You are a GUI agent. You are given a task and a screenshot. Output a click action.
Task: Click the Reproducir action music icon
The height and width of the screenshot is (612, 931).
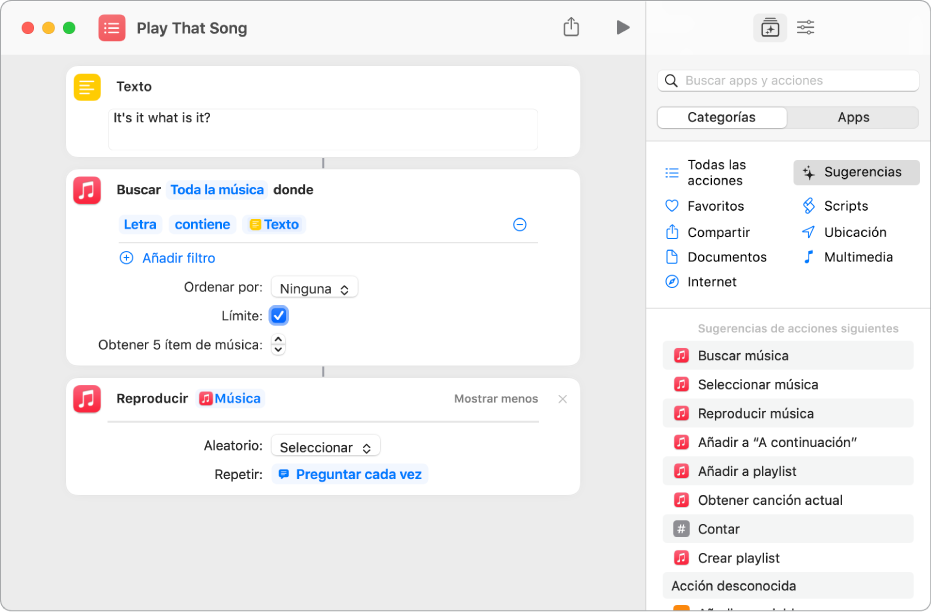click(x=87, y=399)
